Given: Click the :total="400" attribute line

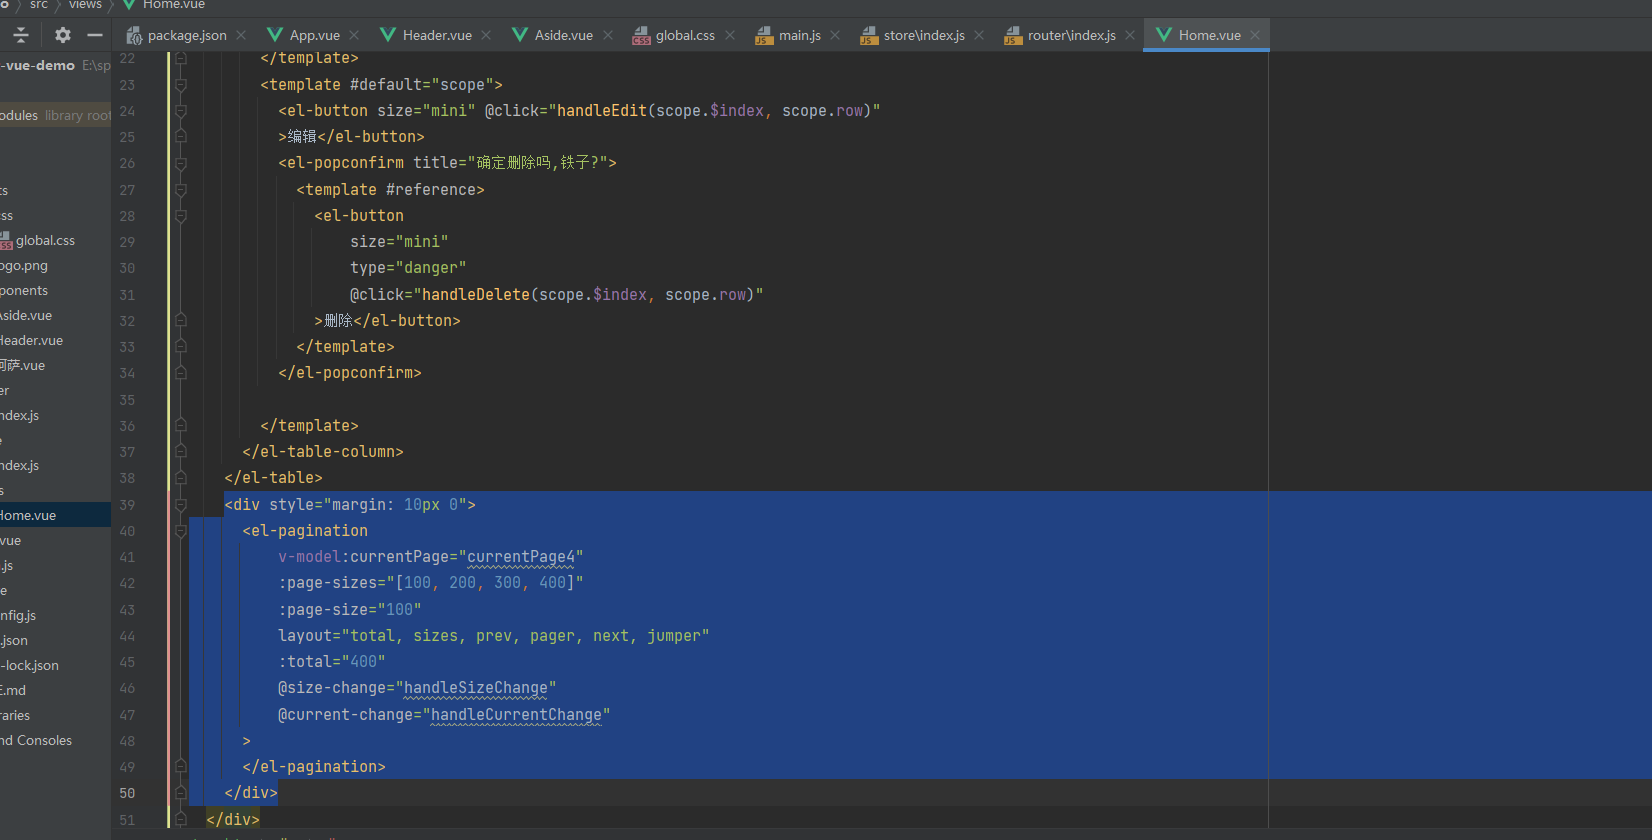Looking at the screenshot, I should tap(332, 662).
